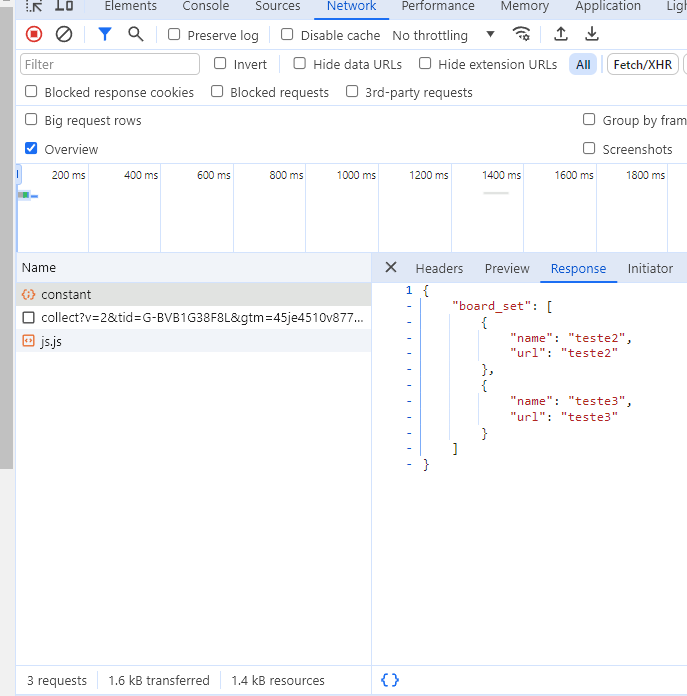Viewport: 687px width, 696px height.
Task: Click the constant request JSON icon
Action: [x=28, y=294]
